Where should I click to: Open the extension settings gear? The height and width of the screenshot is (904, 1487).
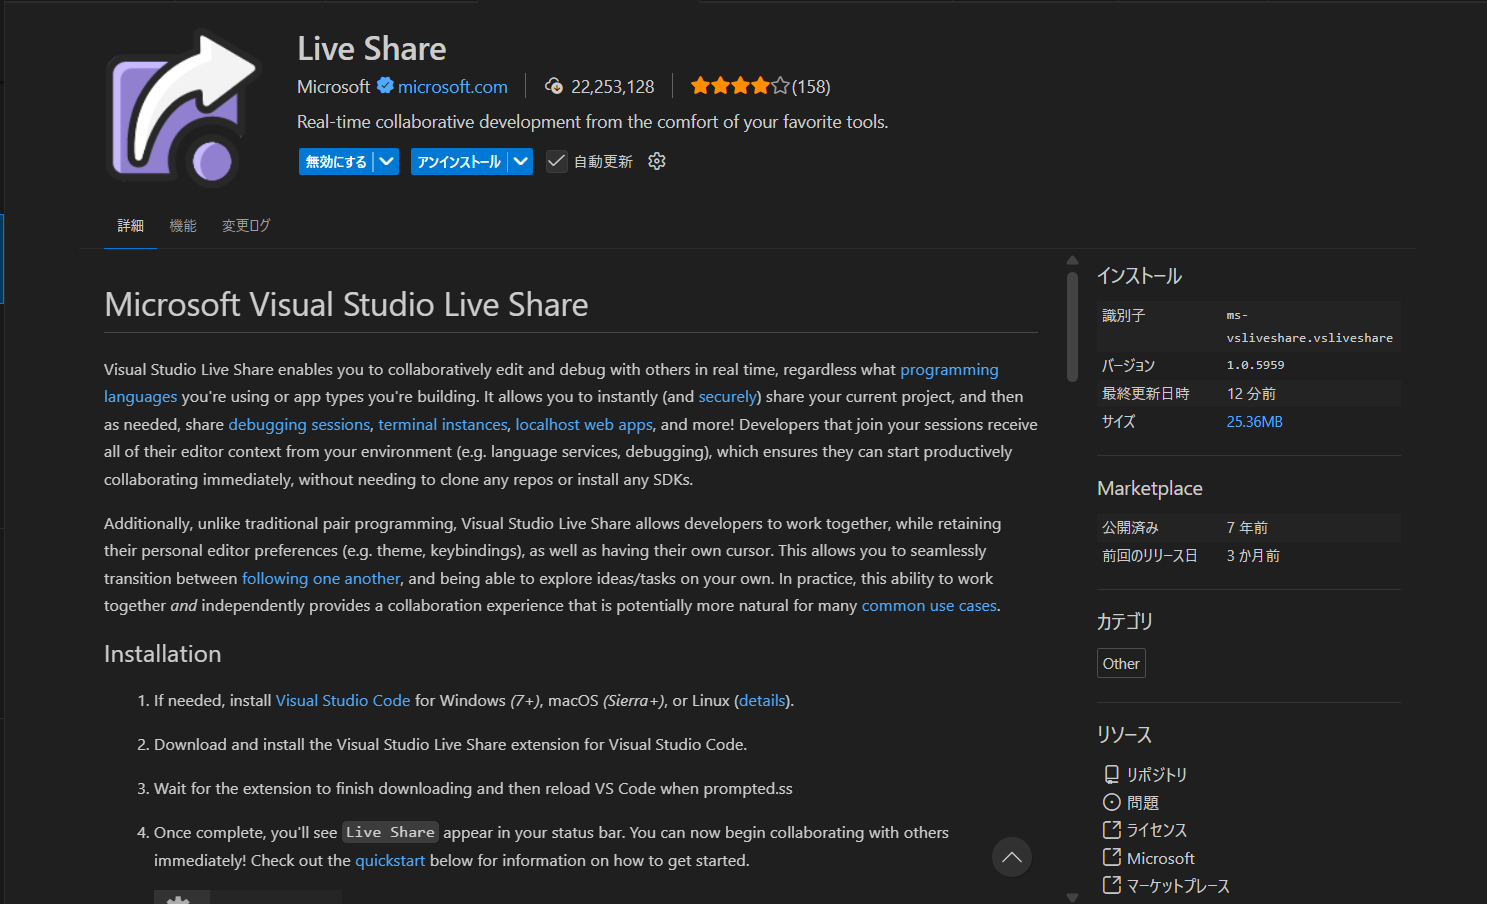pyautogui.click(x=657, y=161)
